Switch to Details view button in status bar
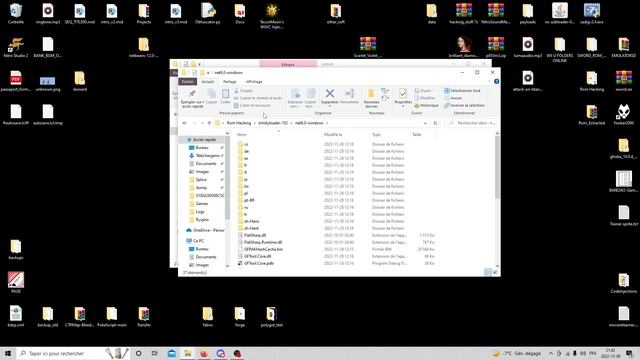 (488, 272)
